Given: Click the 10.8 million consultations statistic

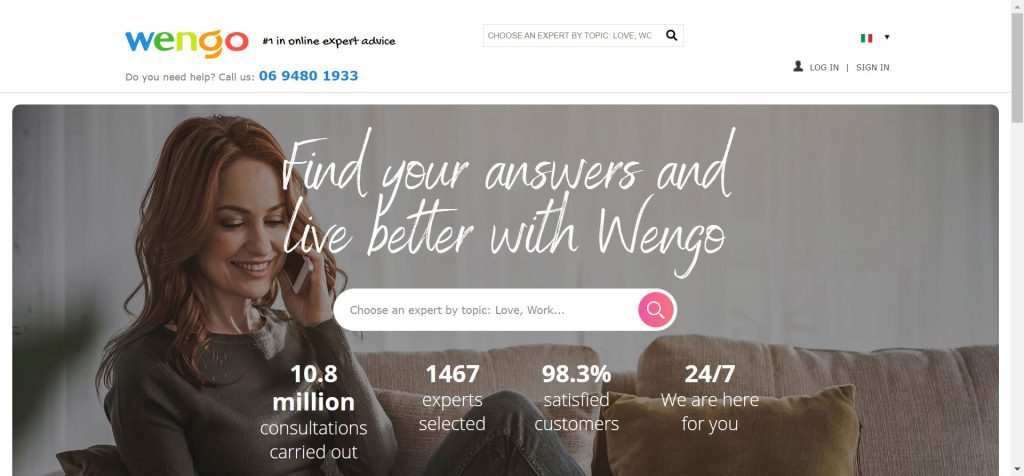Looking at the screenshot, I should pos(313,412).
